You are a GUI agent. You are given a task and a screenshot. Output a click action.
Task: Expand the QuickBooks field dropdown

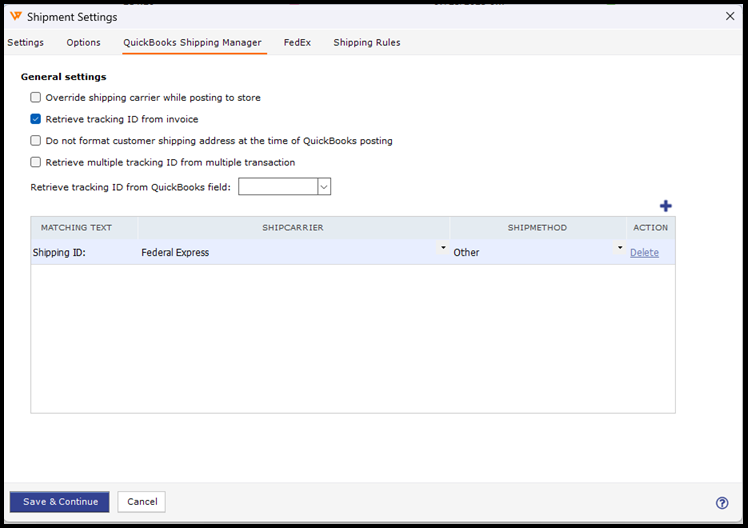pos(323,187)
